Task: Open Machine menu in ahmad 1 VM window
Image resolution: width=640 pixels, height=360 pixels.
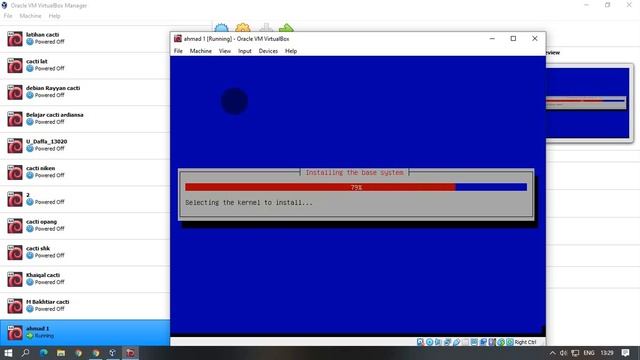Action: click(200, 51)
